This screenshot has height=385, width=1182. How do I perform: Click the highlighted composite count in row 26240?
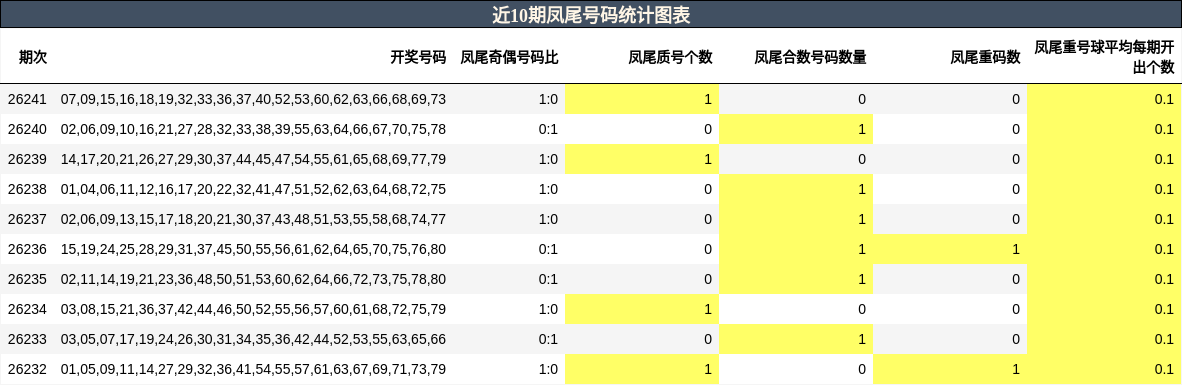pyautogui.click(x=796, y=129)
